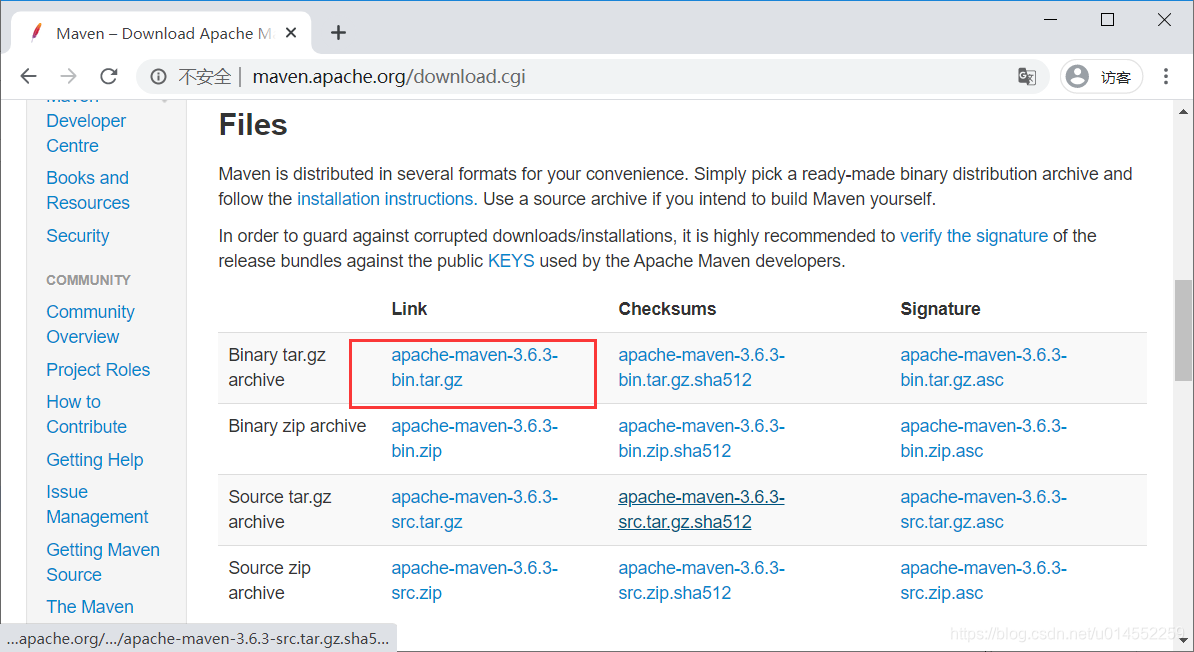1194x652 pixels.
Task: Open Chrome's three-dot menu
Action: [1166, 76]
